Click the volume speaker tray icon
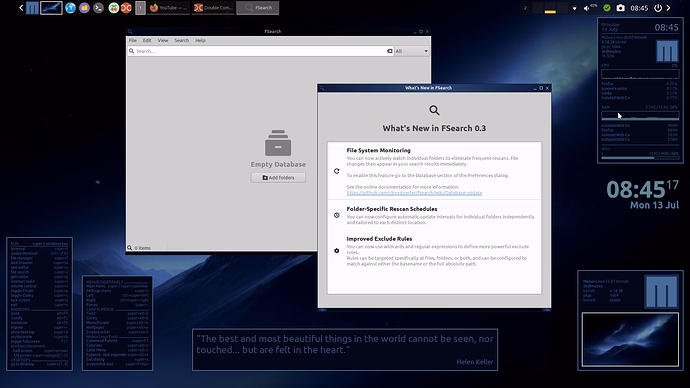The width and height of the screenshot is (690, 388). pyautogui.click(x=587, y=8)
